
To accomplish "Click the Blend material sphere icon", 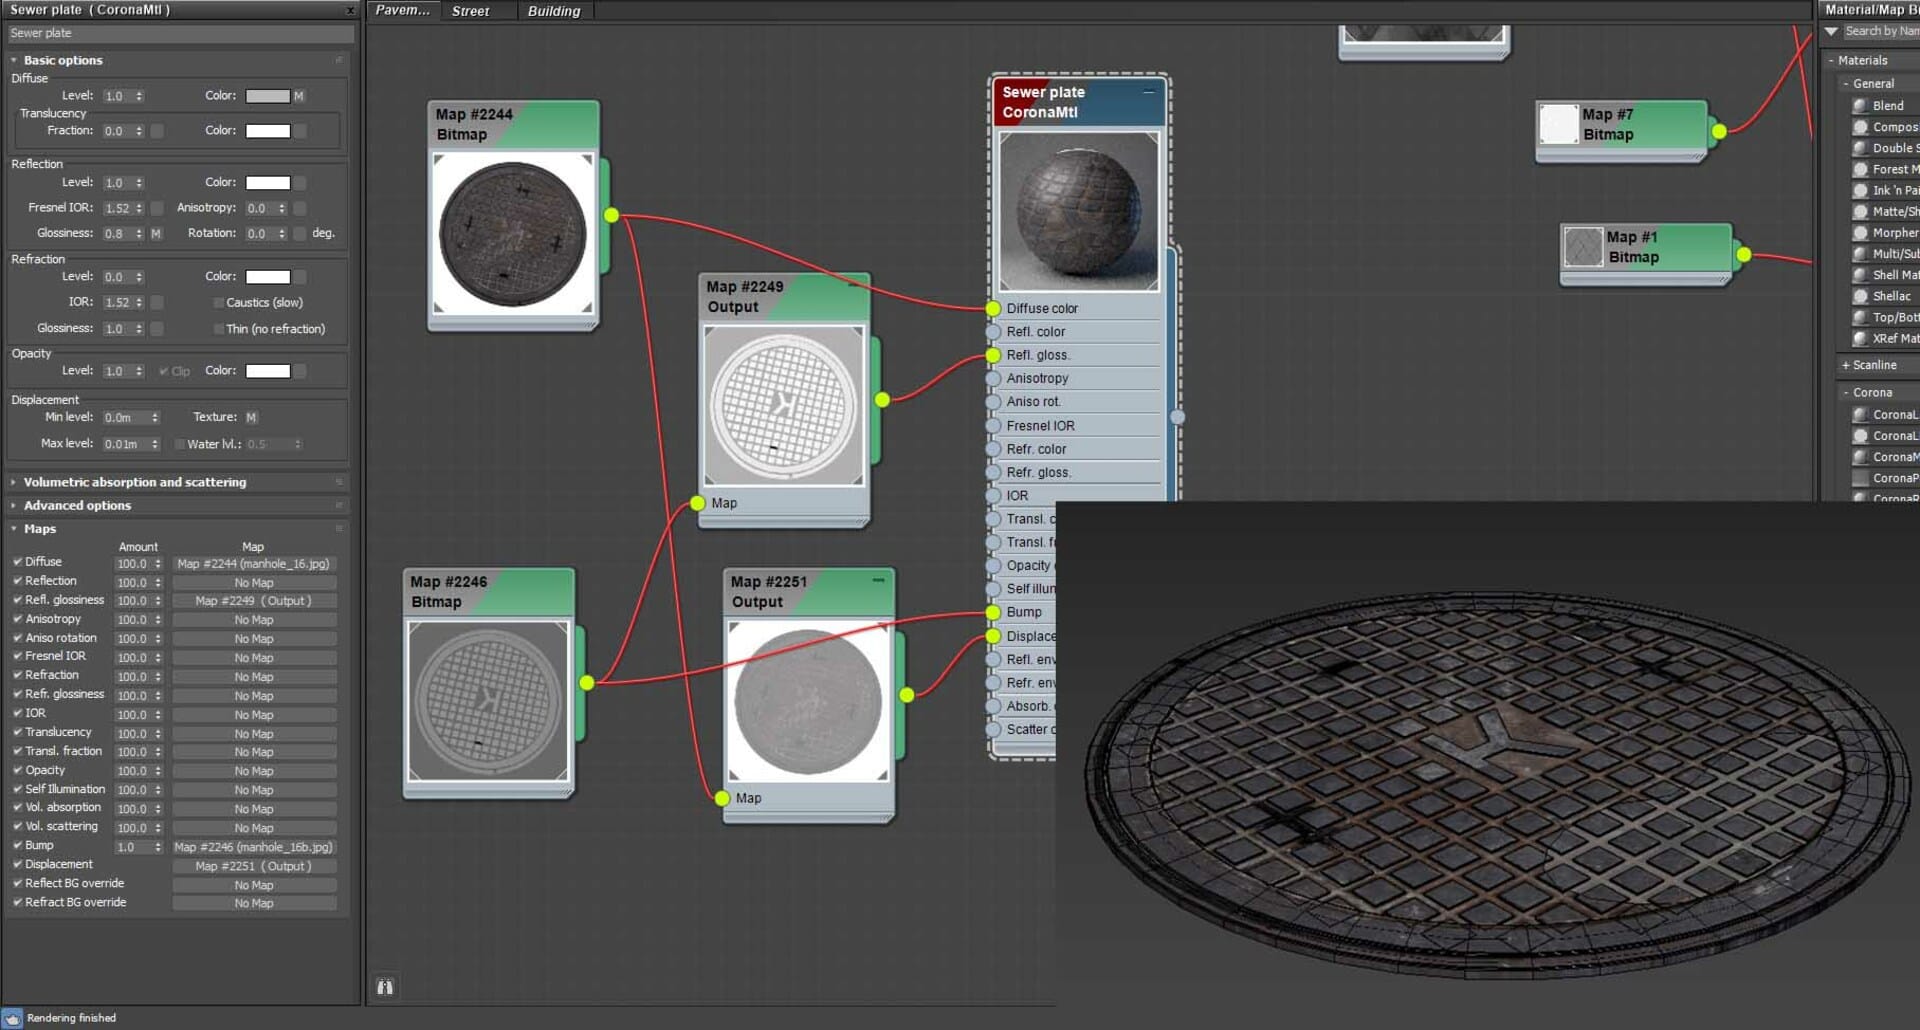I will coord(1860,105).
